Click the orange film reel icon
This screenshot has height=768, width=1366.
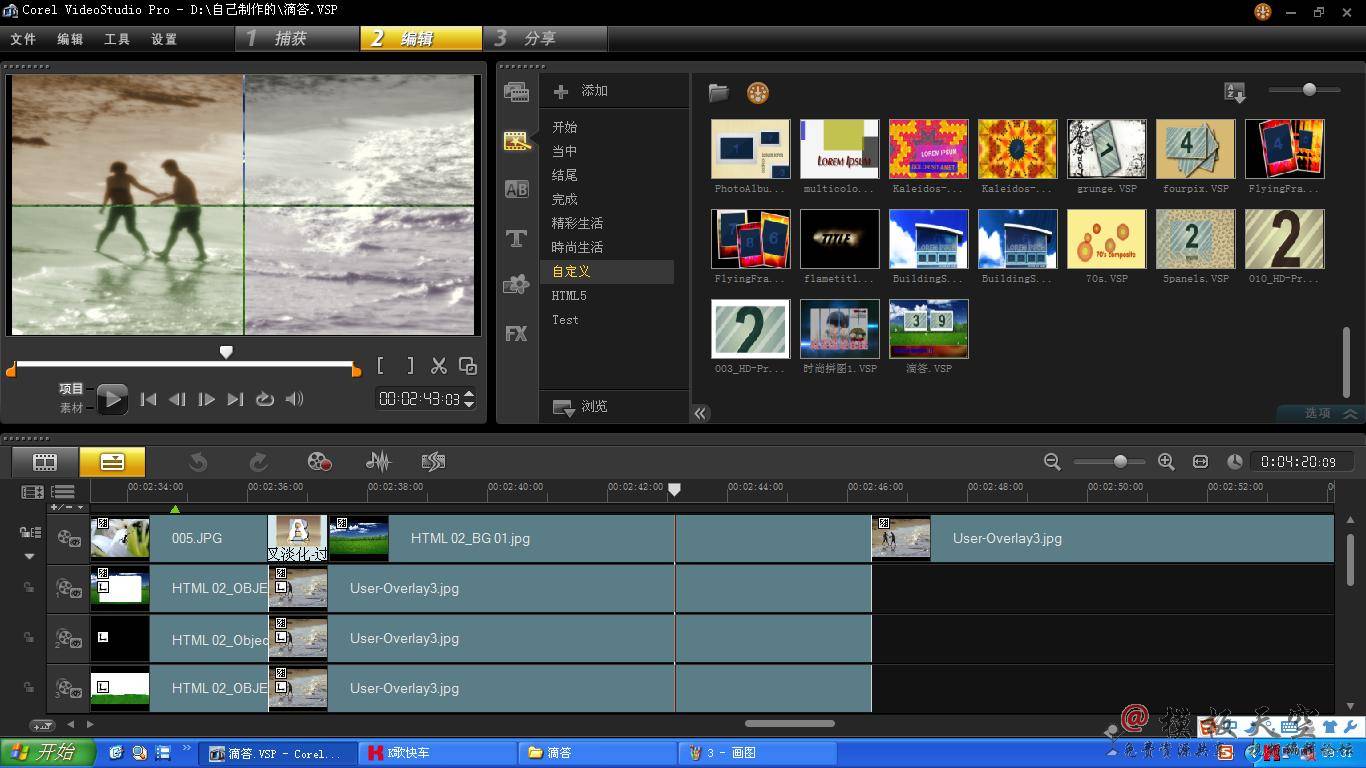758,93
